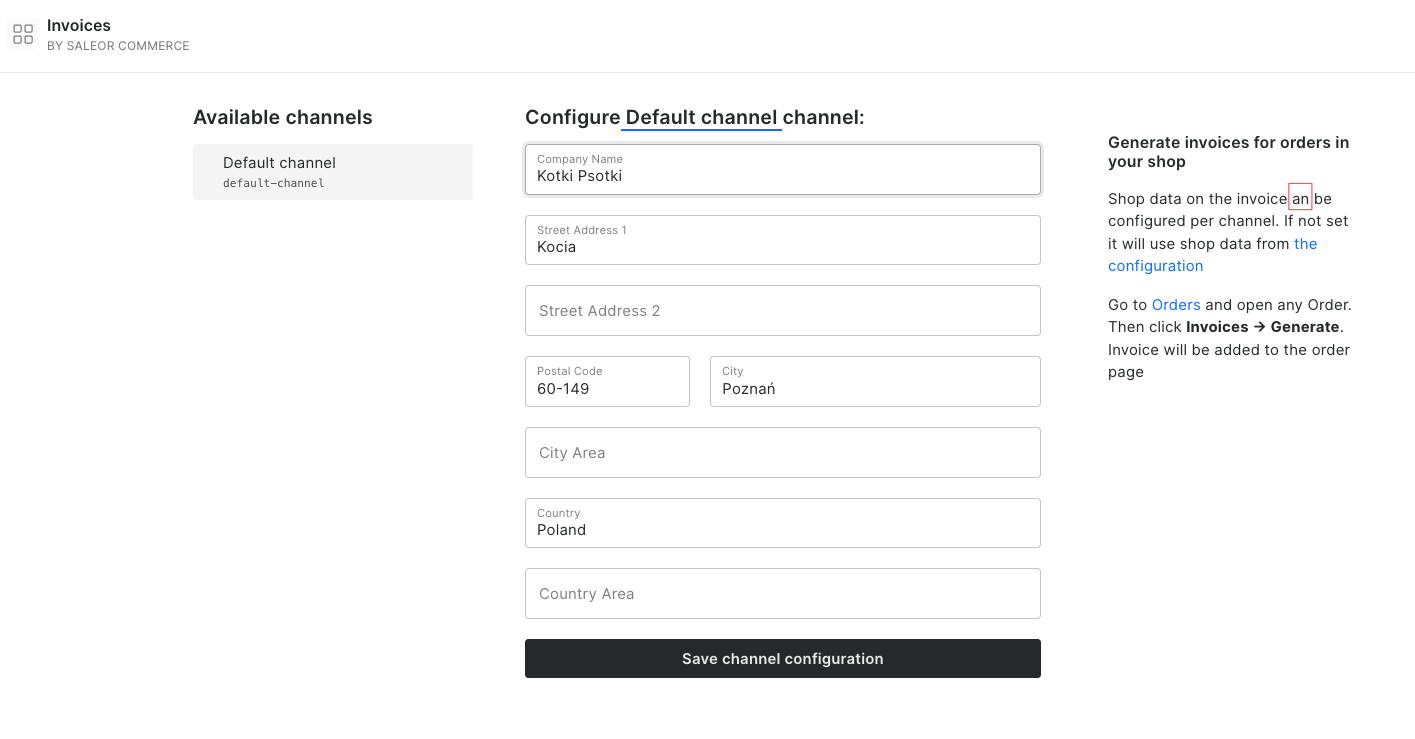Open the underlined Default channel link
Image resolution: width=1415 pixels, height=739 pixels.
click(700, 117)
